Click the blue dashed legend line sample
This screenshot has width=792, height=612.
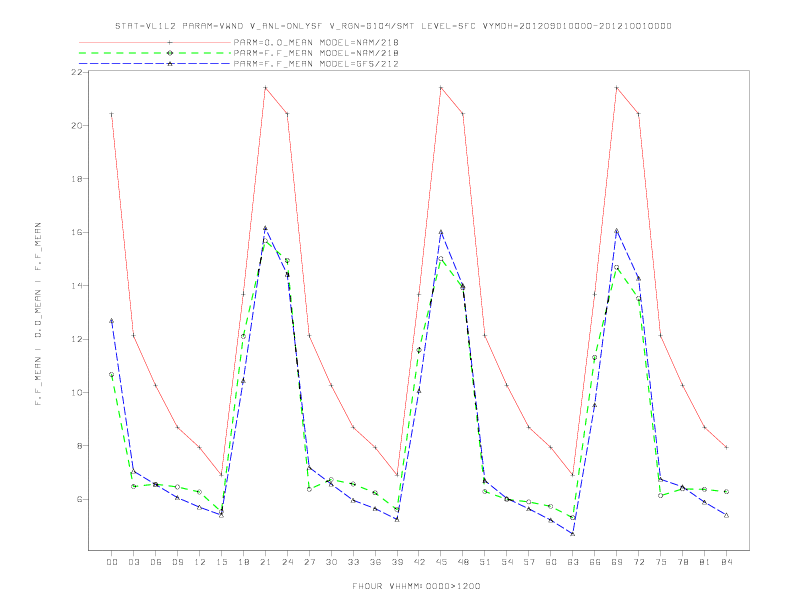(x=155, y=64)
